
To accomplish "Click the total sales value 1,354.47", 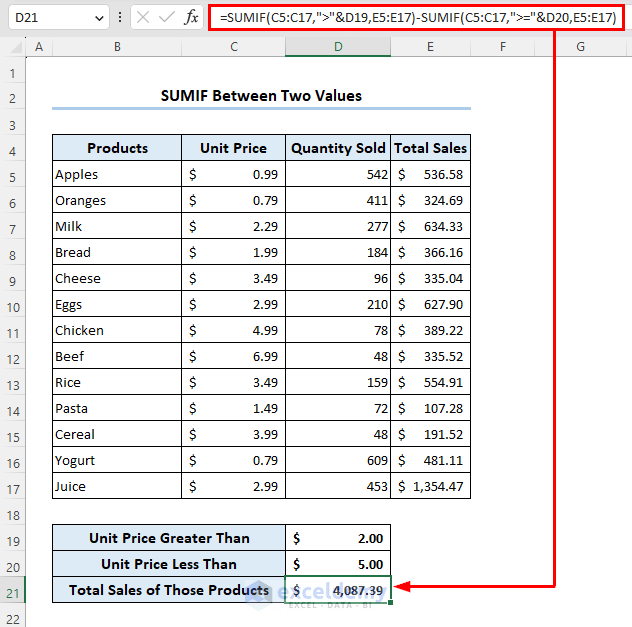I will pyautogui.click(x=430, y=486).
